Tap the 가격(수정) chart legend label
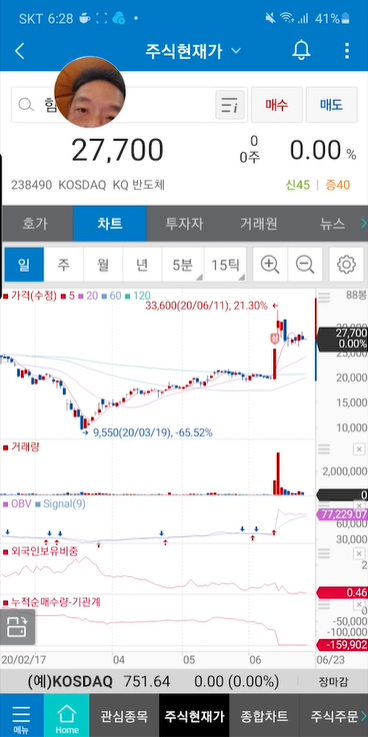The image size is (368, 737). click(x=33, y=296)
